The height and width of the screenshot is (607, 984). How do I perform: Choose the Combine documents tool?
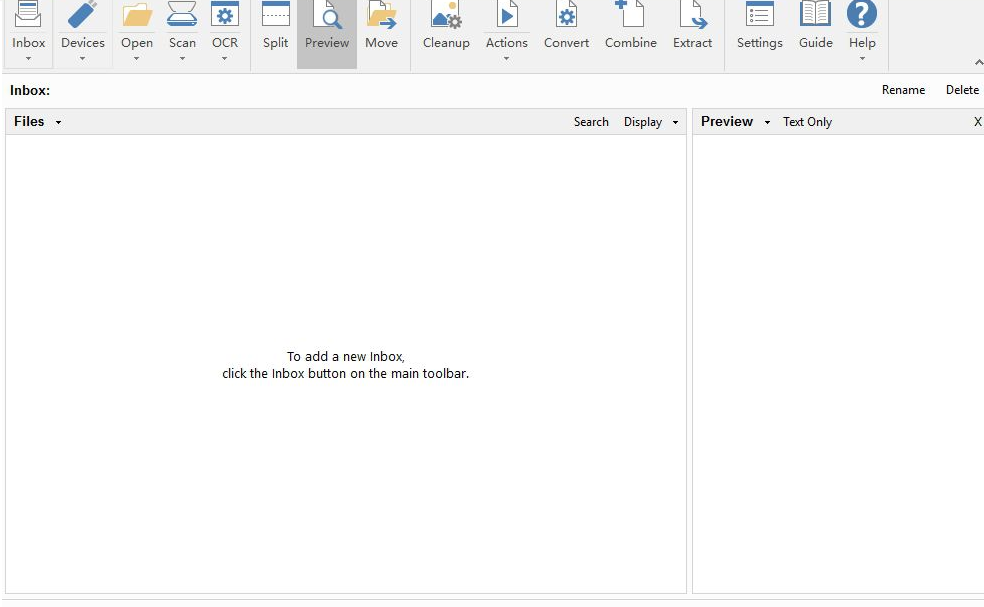630,18
